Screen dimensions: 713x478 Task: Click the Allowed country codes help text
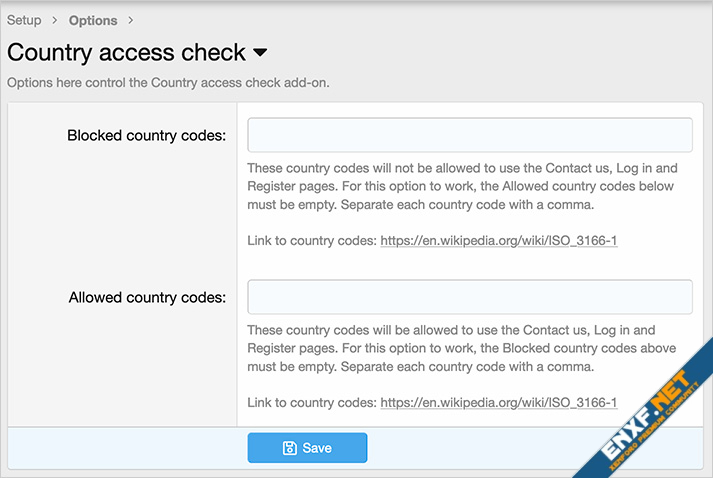462,348
